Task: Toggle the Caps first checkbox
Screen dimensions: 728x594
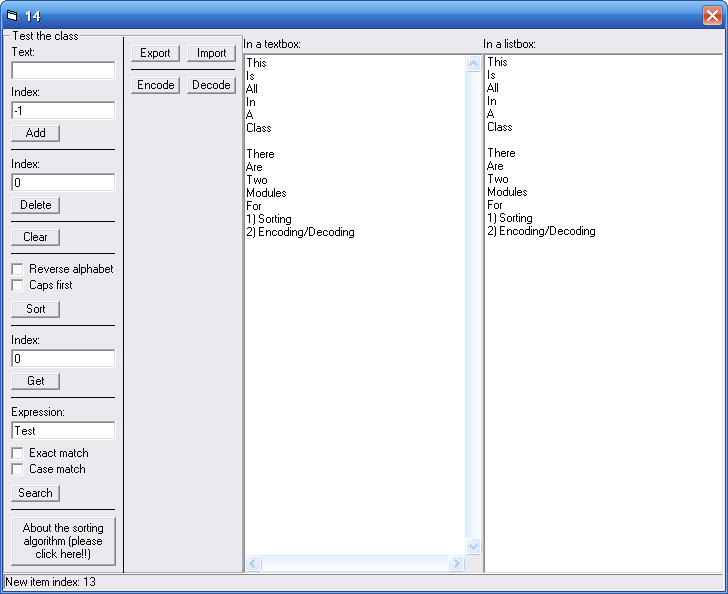Action: pyautogui.click(x=18, y=285)
